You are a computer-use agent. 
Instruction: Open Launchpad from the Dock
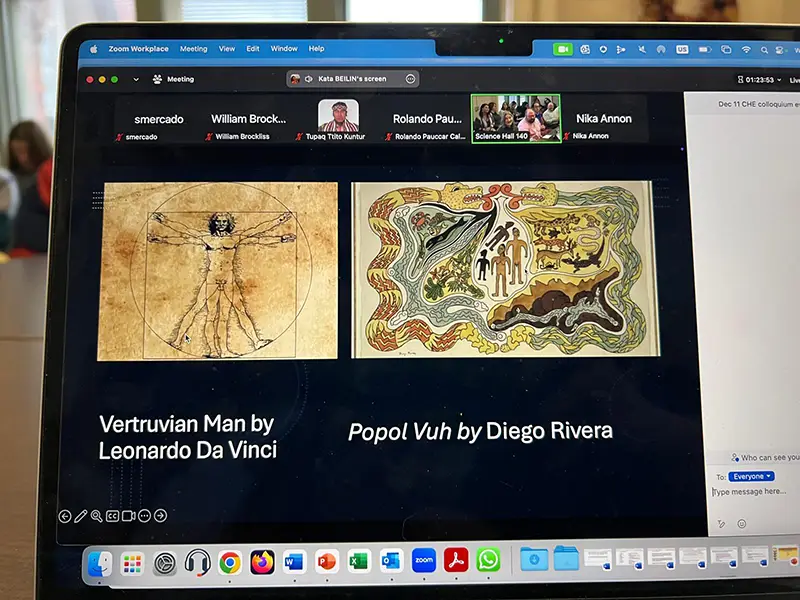click(x=133, y=564)
